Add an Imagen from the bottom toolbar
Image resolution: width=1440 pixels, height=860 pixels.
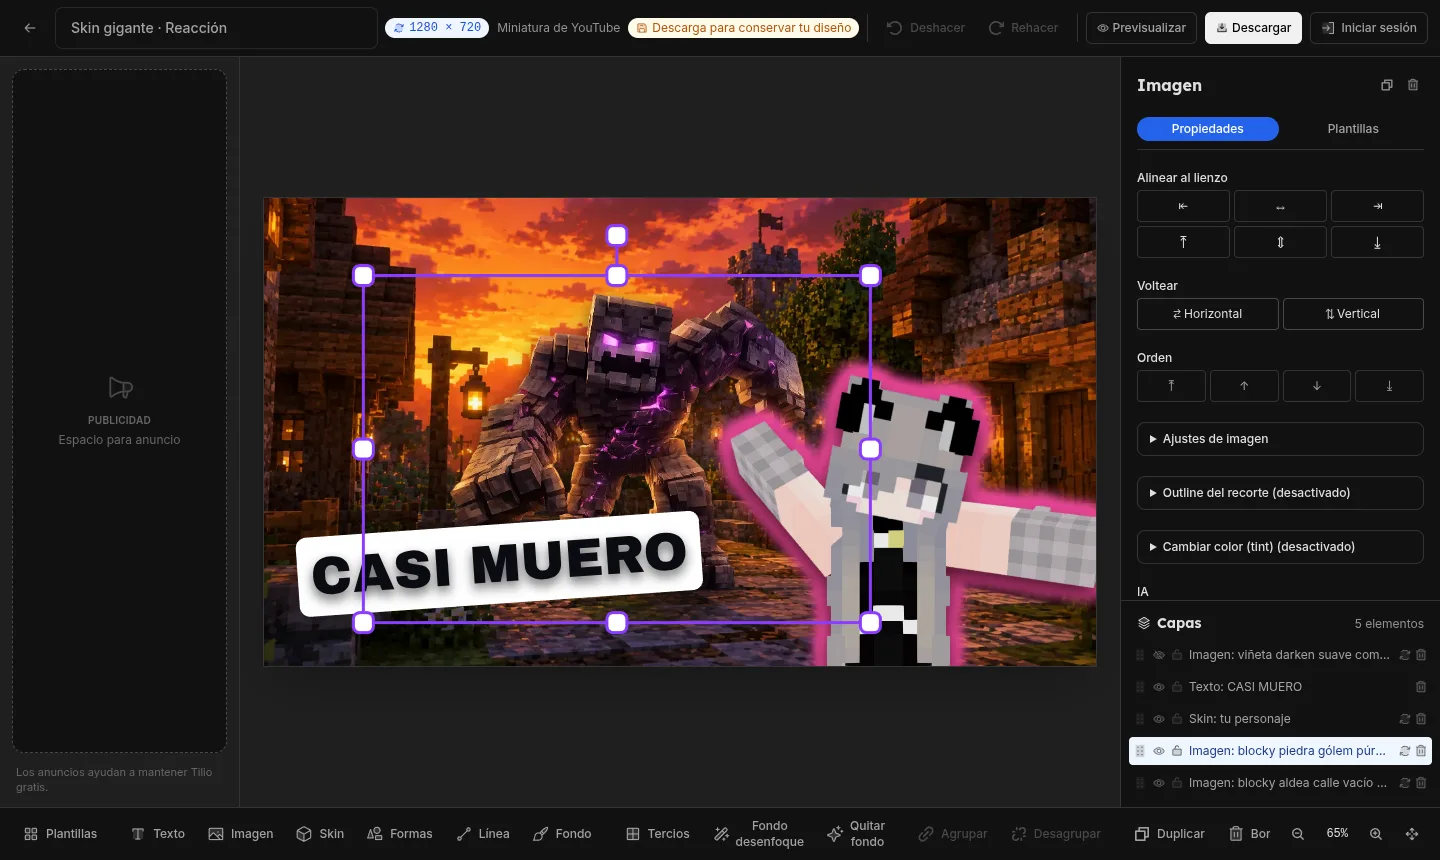[x=240, y=834]
